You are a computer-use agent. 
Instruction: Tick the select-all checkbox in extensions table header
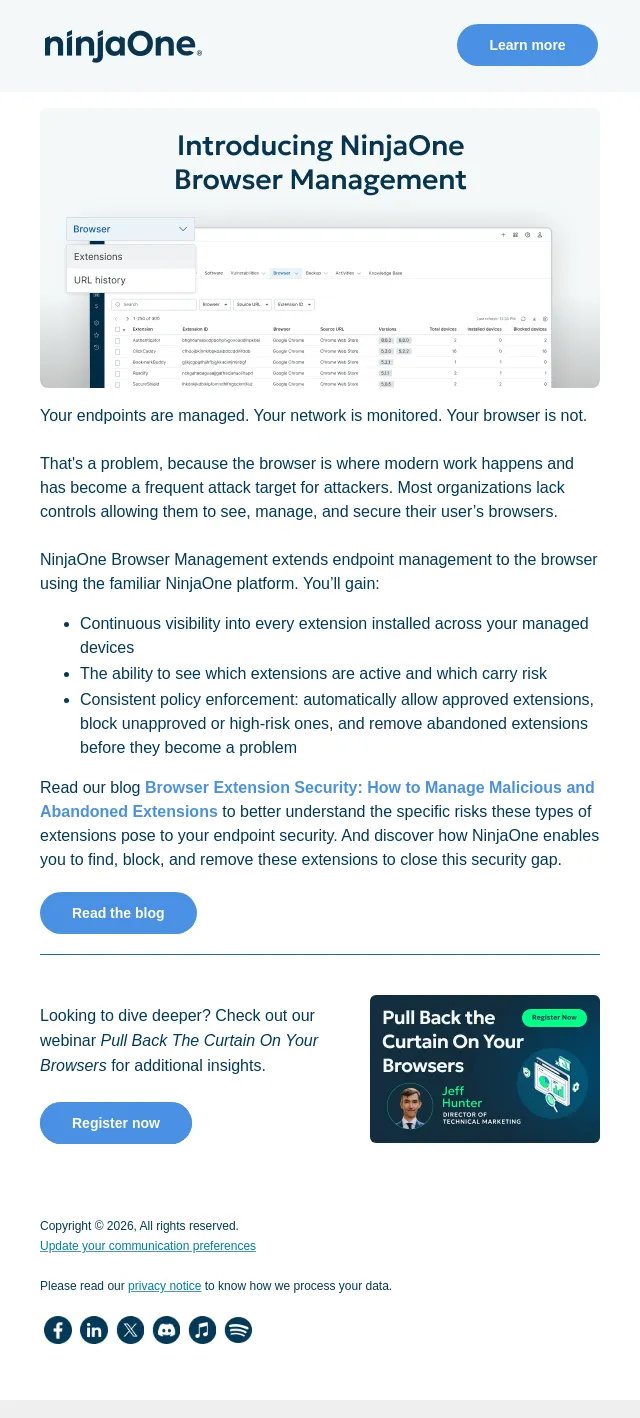click(x=117, y=328)
